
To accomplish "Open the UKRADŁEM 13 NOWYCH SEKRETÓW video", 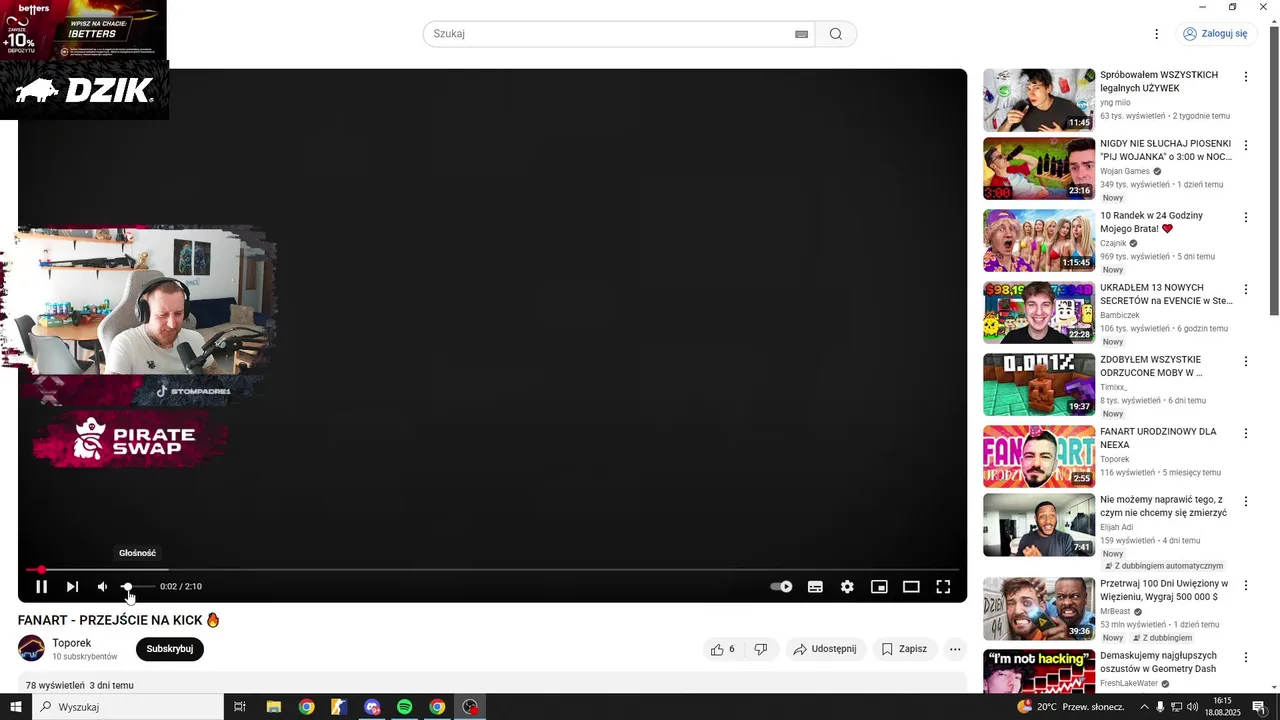I will point(1039,313).
